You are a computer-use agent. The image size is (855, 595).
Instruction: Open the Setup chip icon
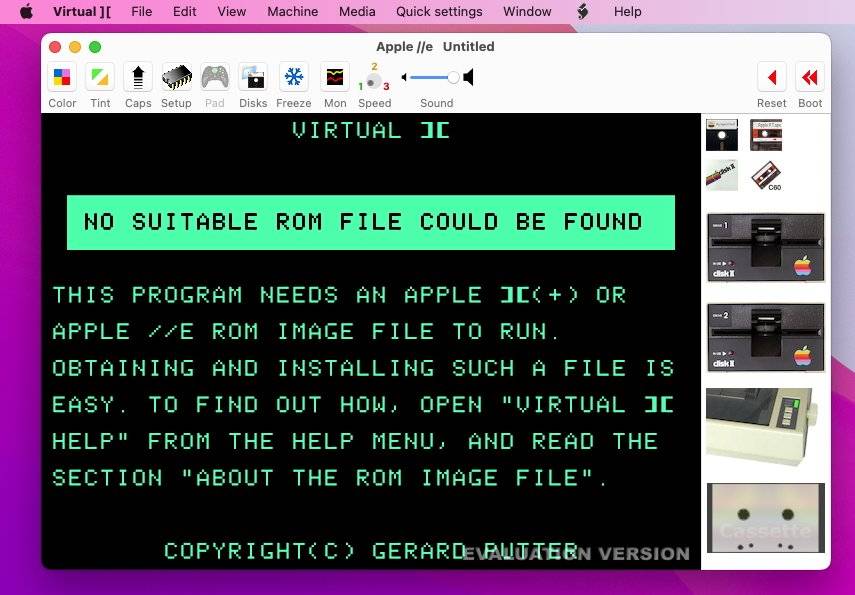(x=176, y=77)
